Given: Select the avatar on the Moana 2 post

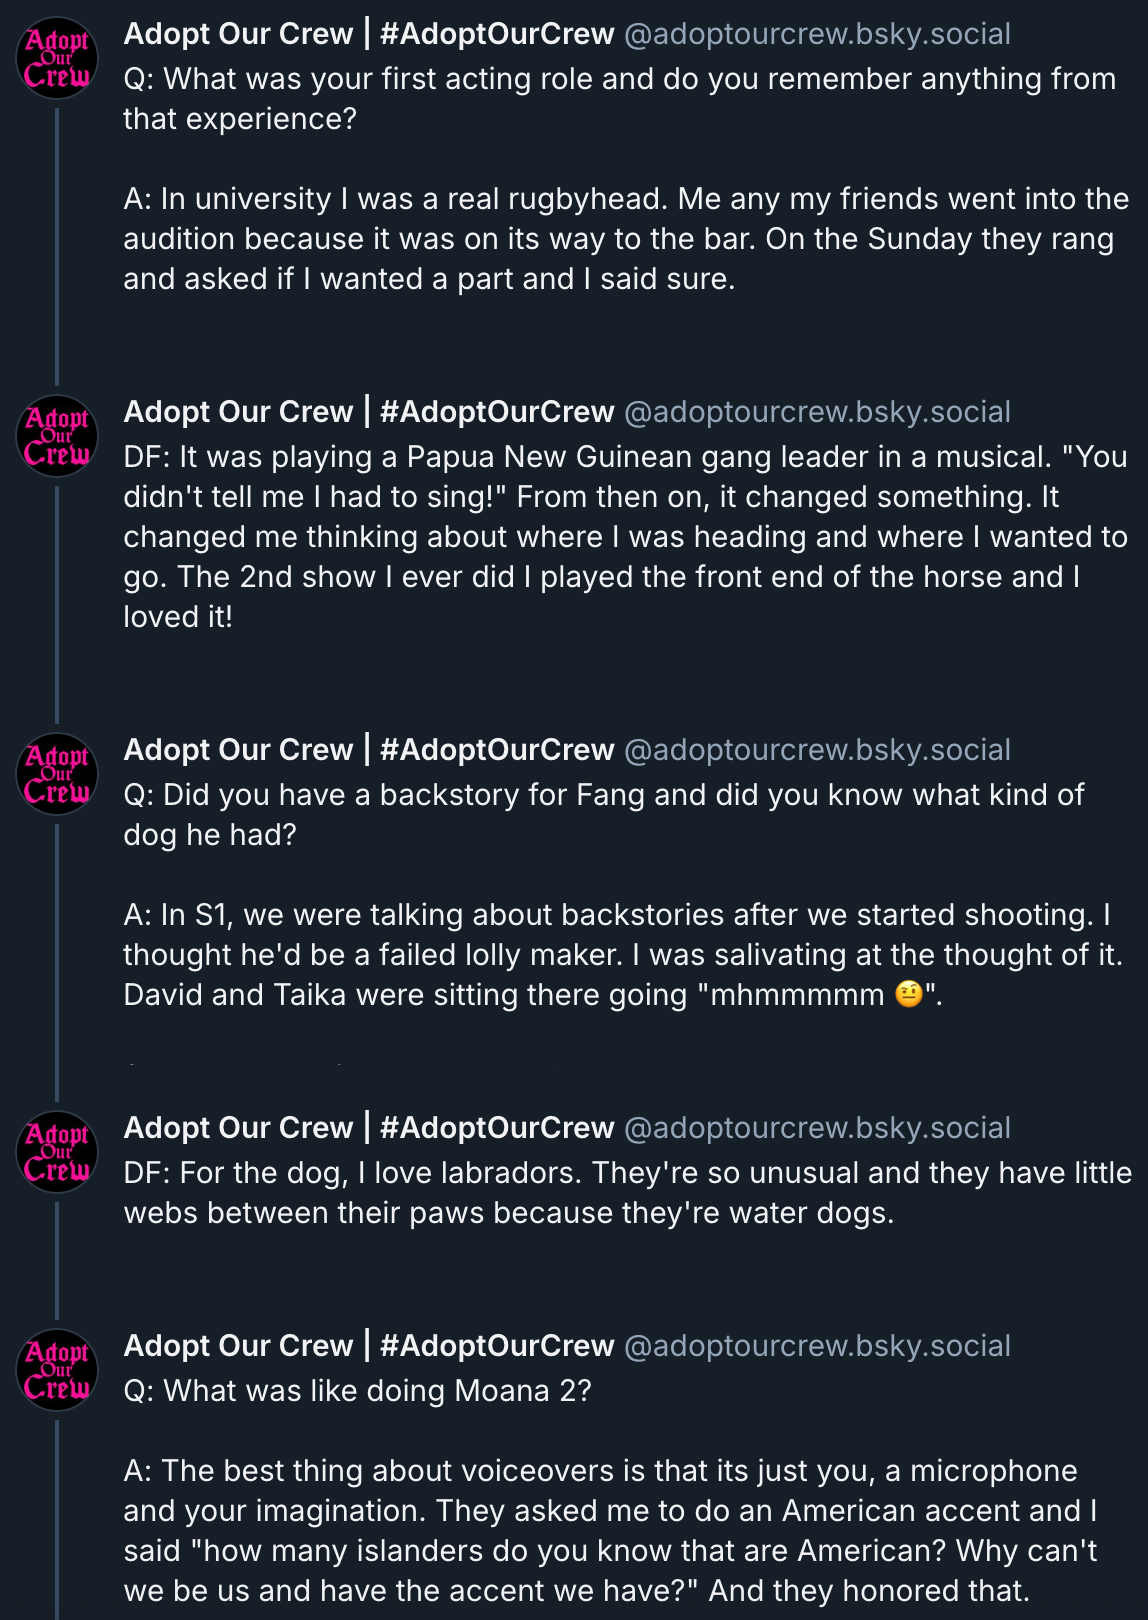Looking at the screenshot, I should tap(57, 1370).
